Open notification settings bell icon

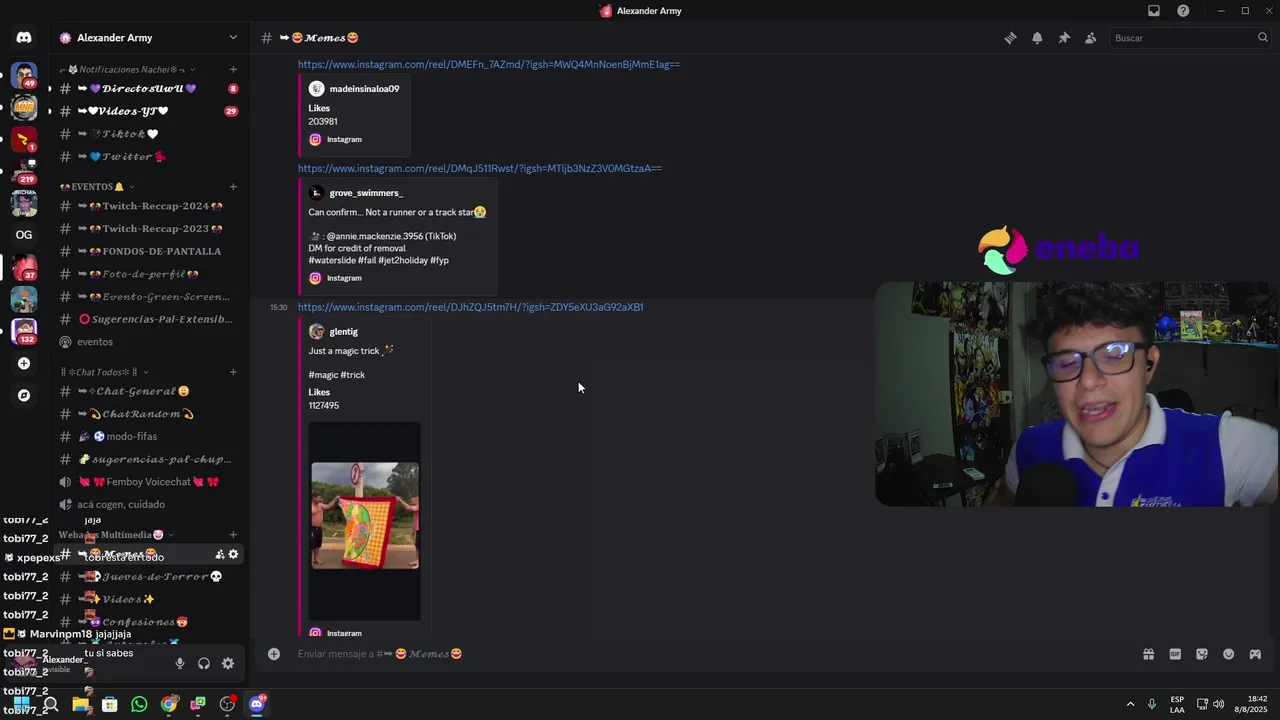pyautogui.click(x=1037, y=38)
